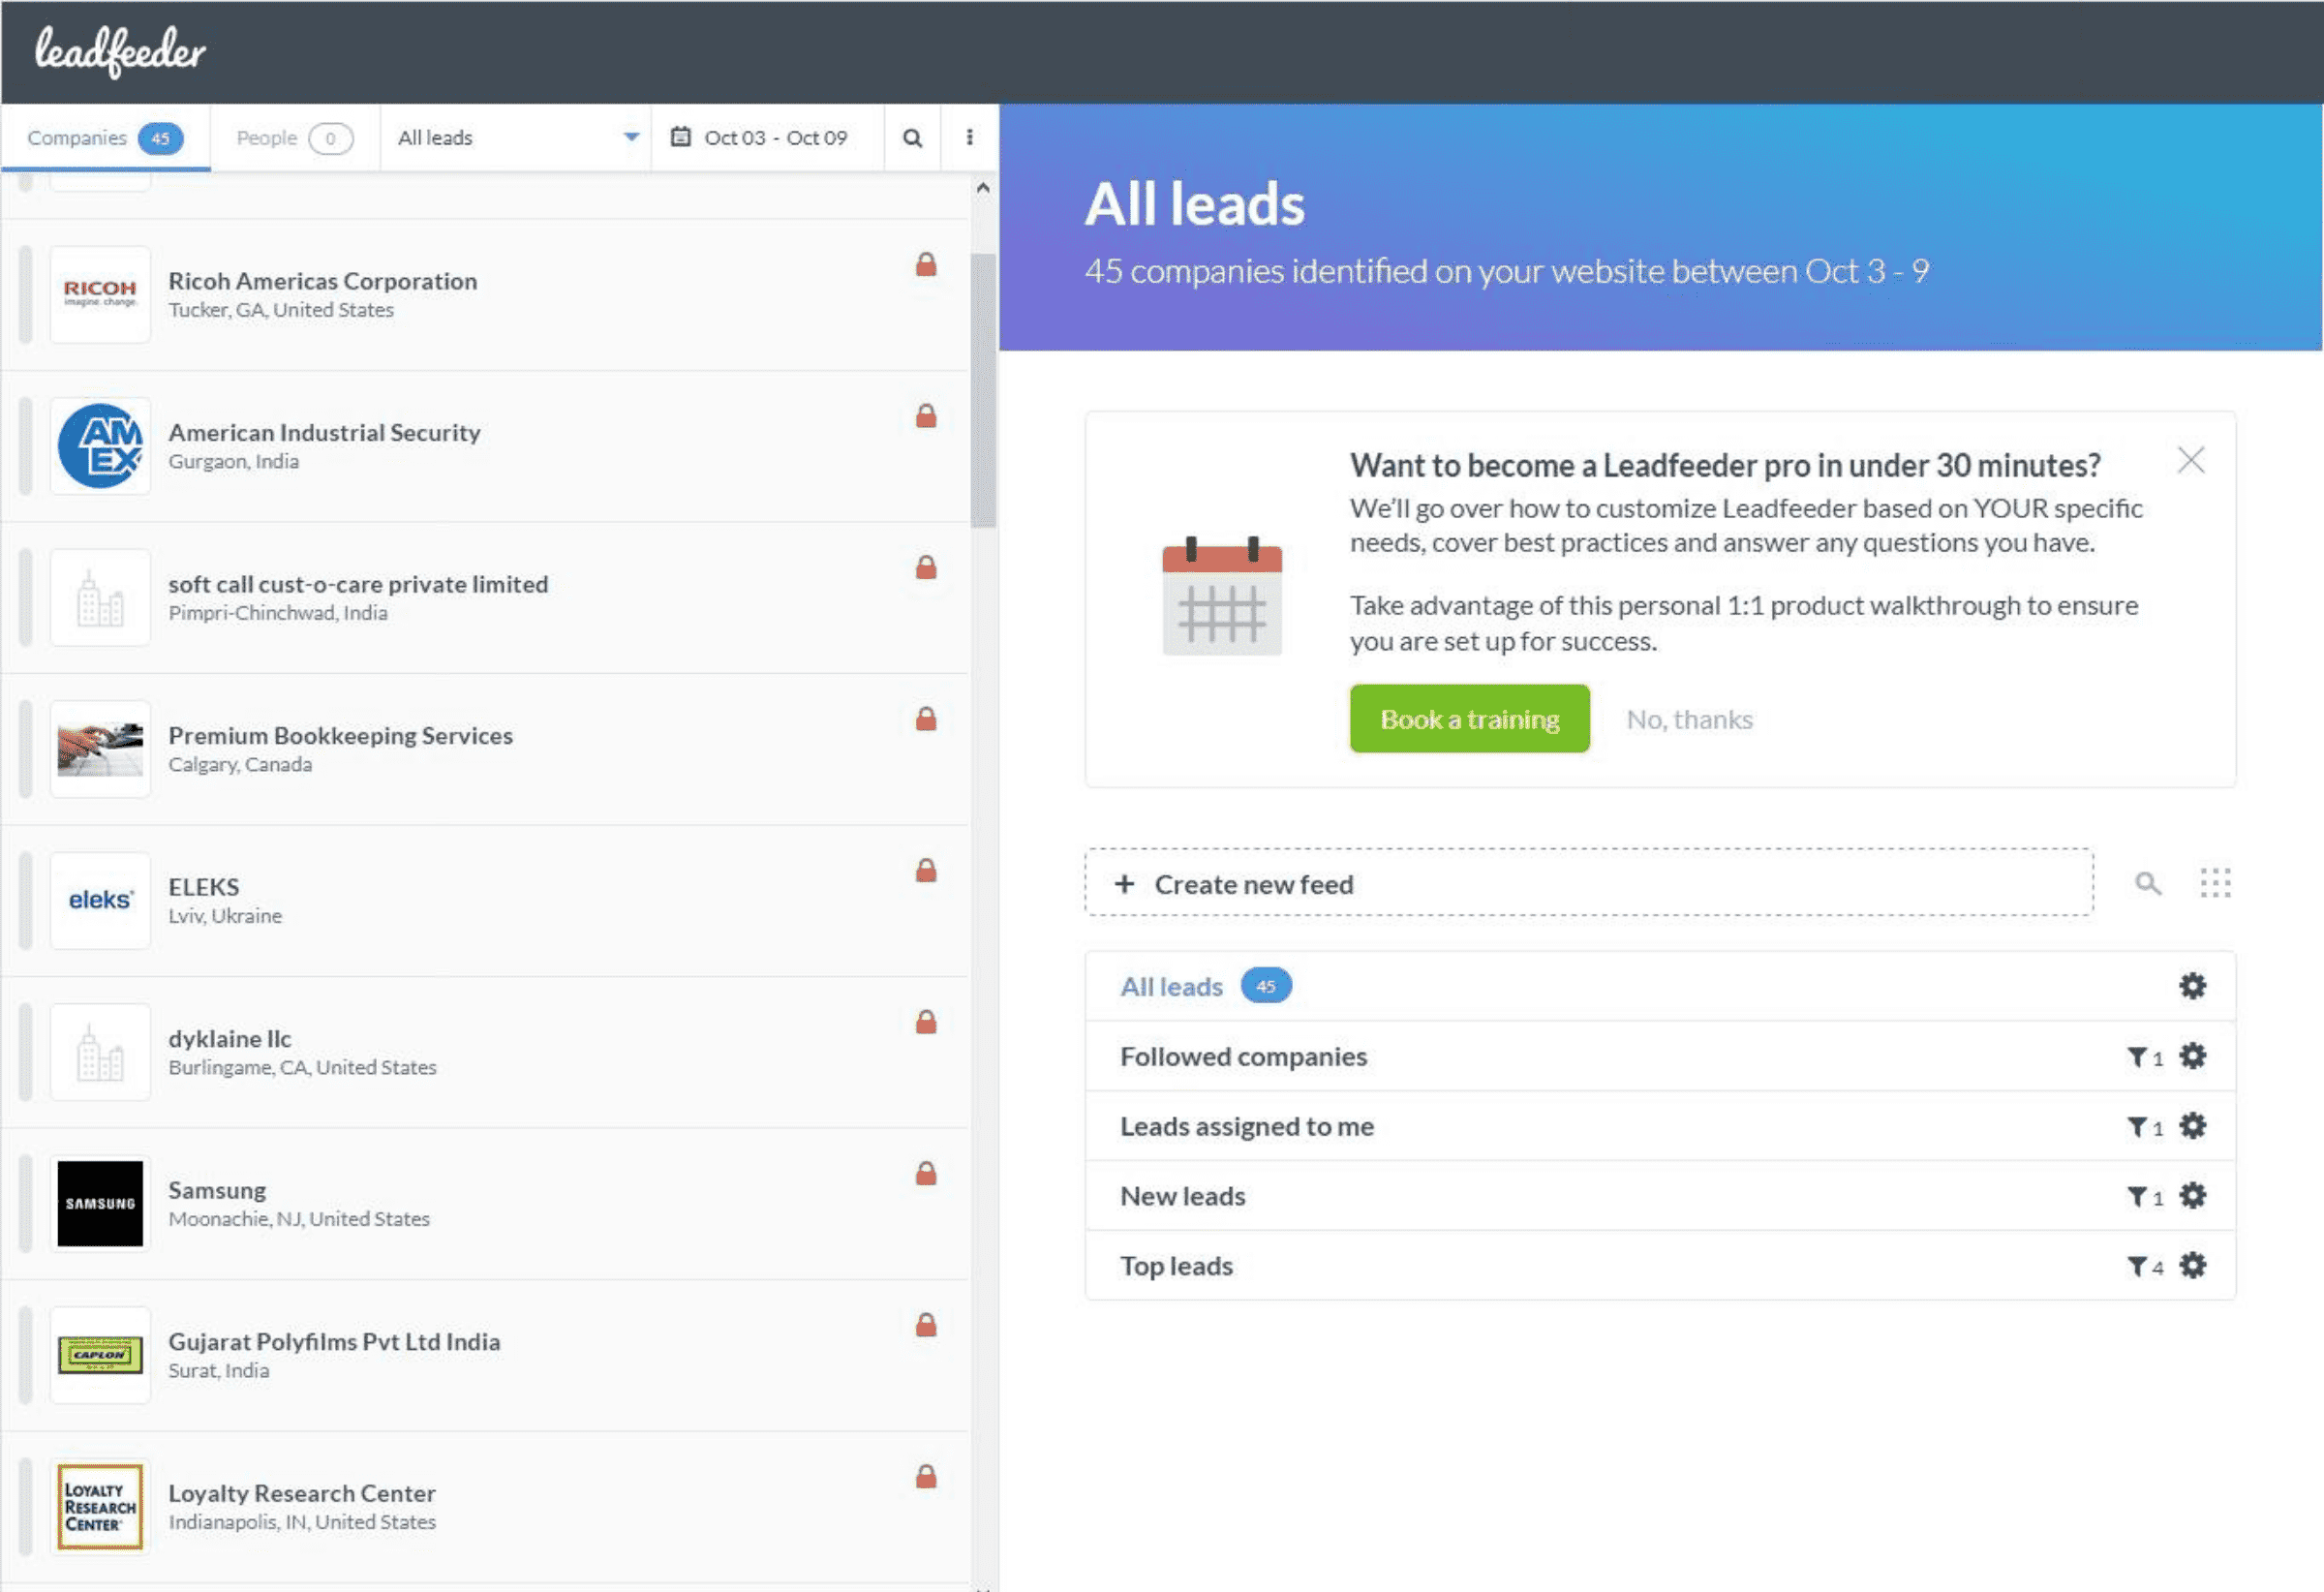2324x1592 pixels.
Task: Select soft call cust-o-care private limited
Action: pos(358,584)
